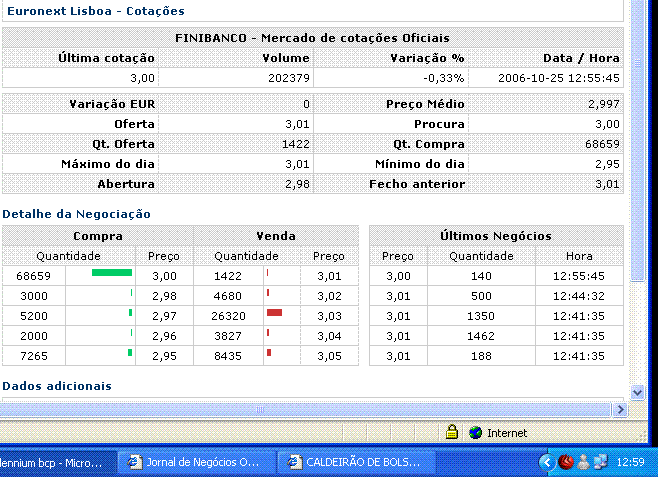Click the security padlock icon in status bar
The height and width of the screenshot is (480, 662).
click(x=451, y=432)
